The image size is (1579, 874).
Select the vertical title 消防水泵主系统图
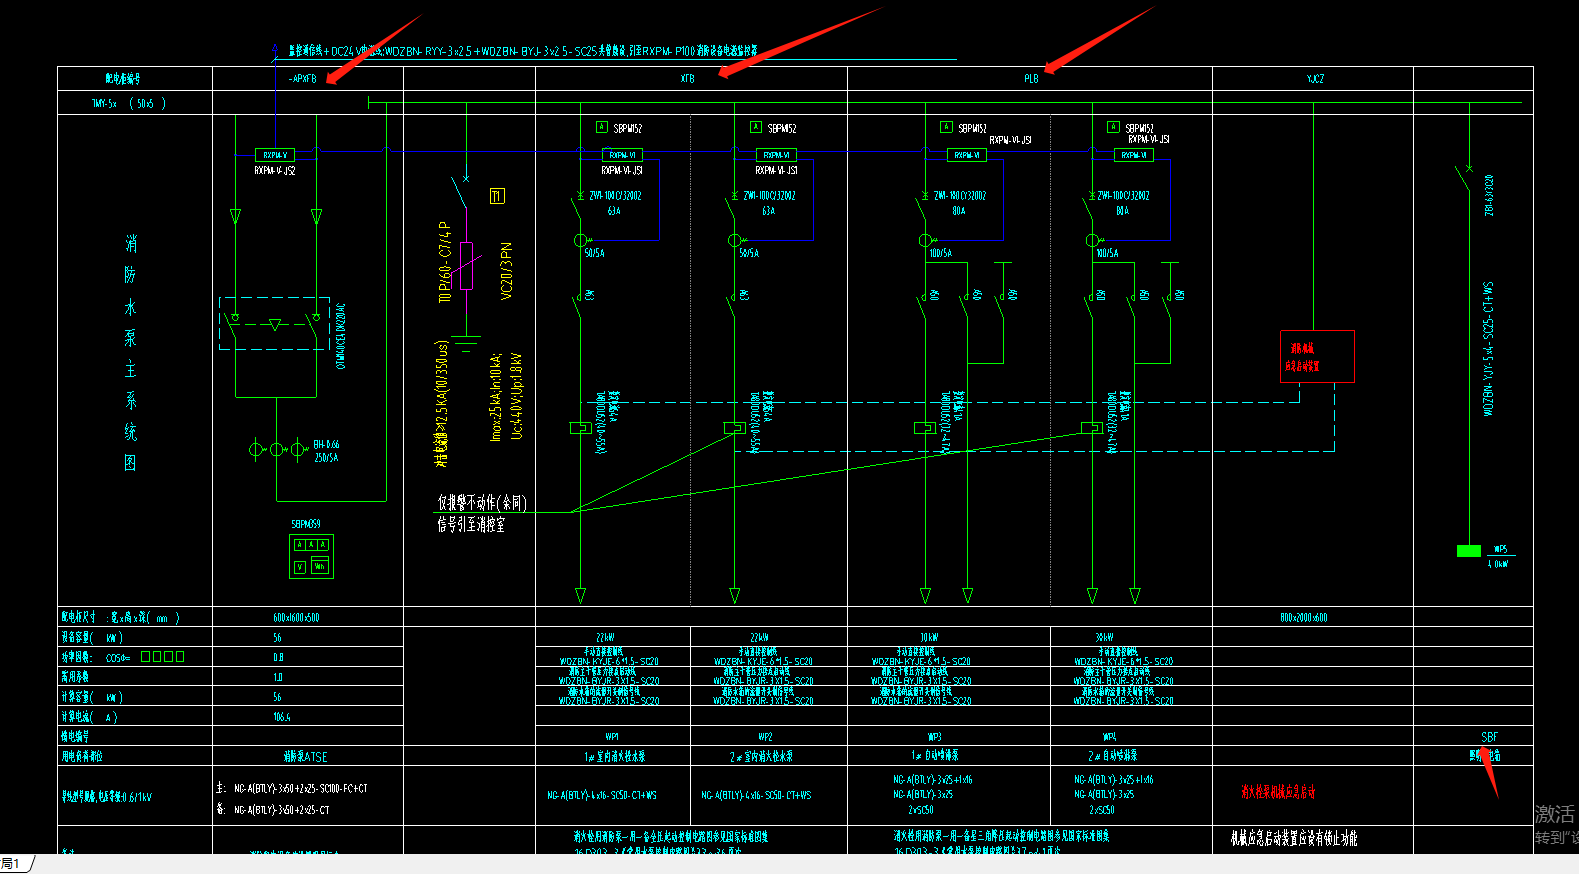[130, 353]
